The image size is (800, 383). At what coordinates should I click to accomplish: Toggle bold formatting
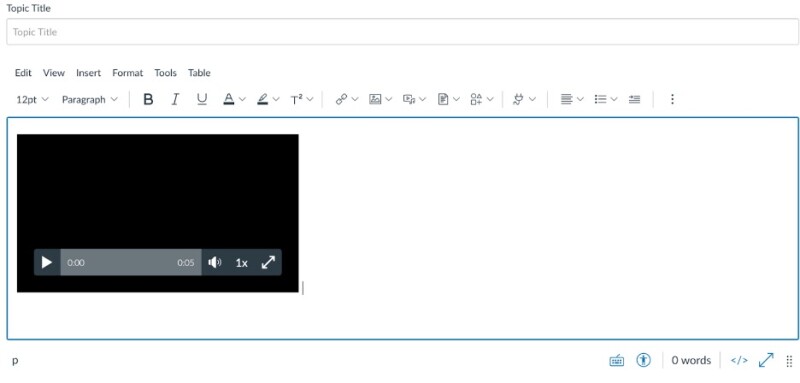148,99
